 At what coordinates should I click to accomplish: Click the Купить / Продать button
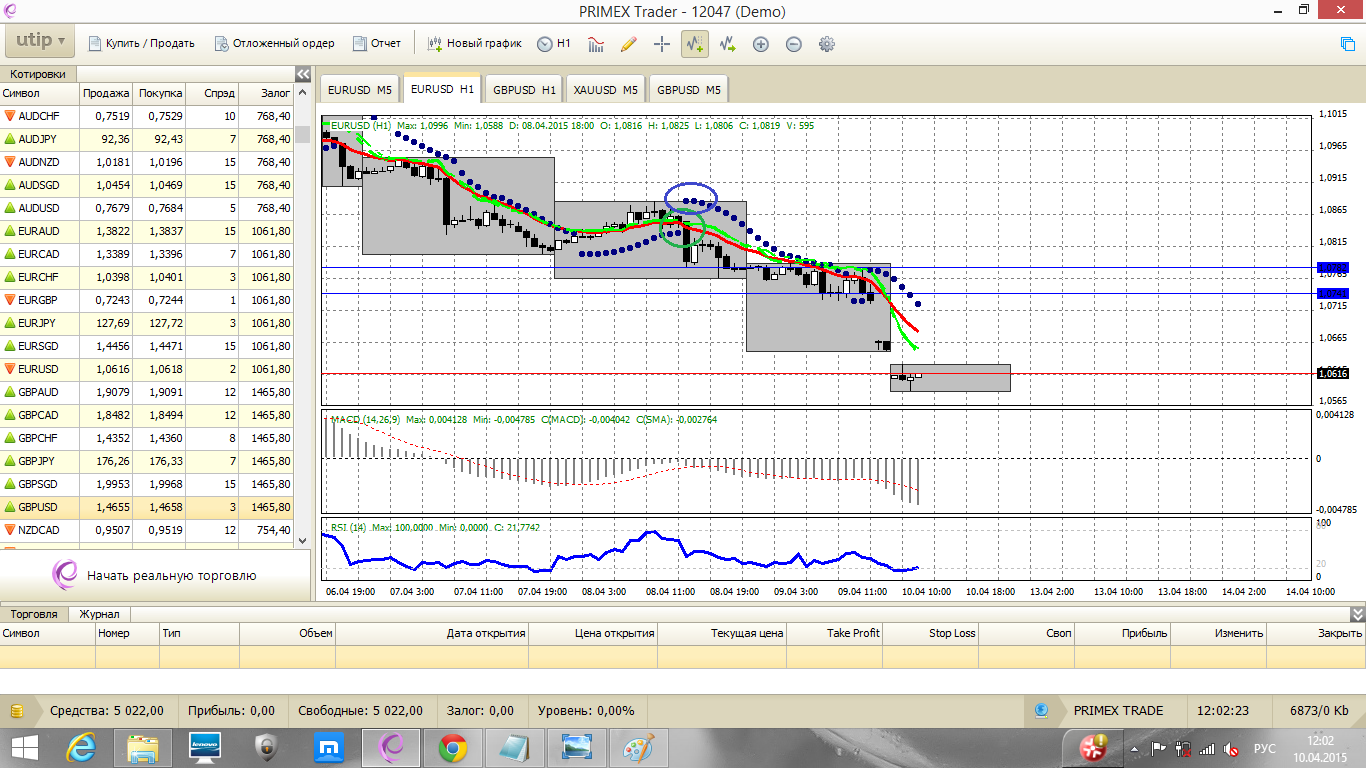(141, 44)
